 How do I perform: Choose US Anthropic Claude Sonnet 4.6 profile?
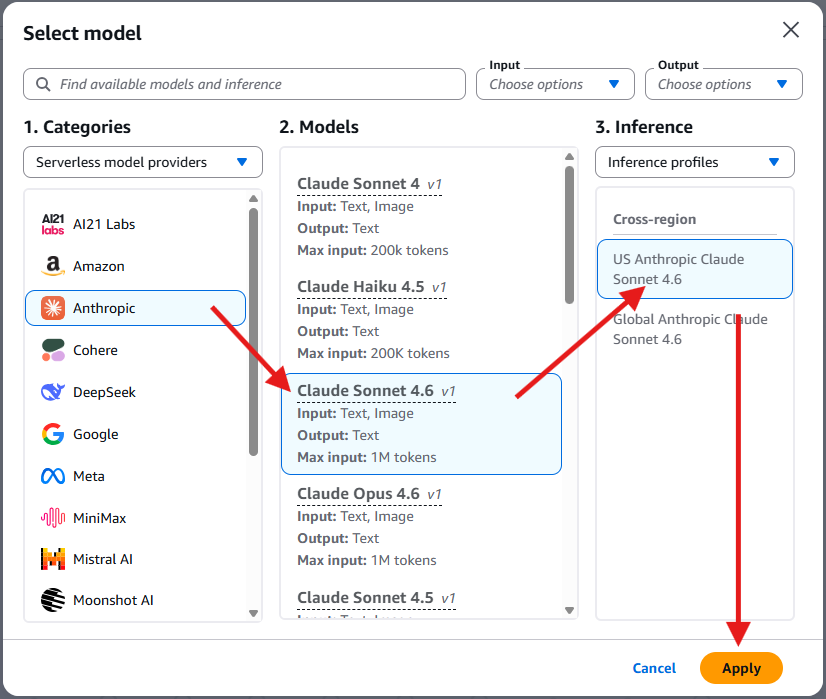(695, 269)
